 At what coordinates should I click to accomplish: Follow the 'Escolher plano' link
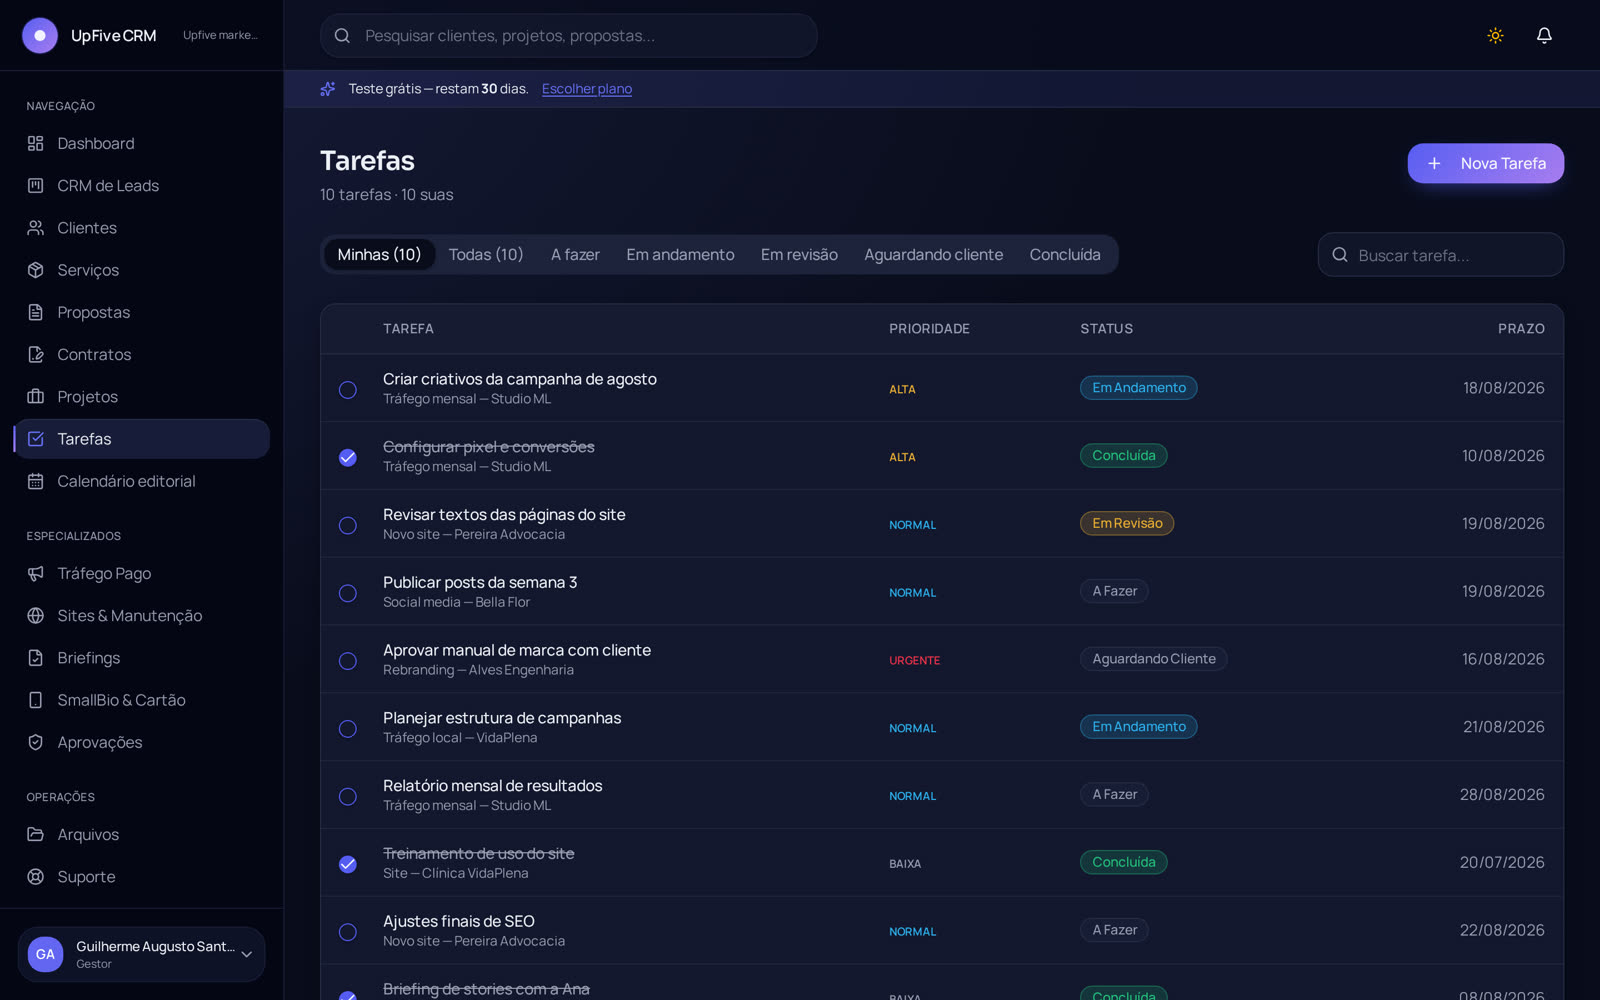tap(587, 89)
